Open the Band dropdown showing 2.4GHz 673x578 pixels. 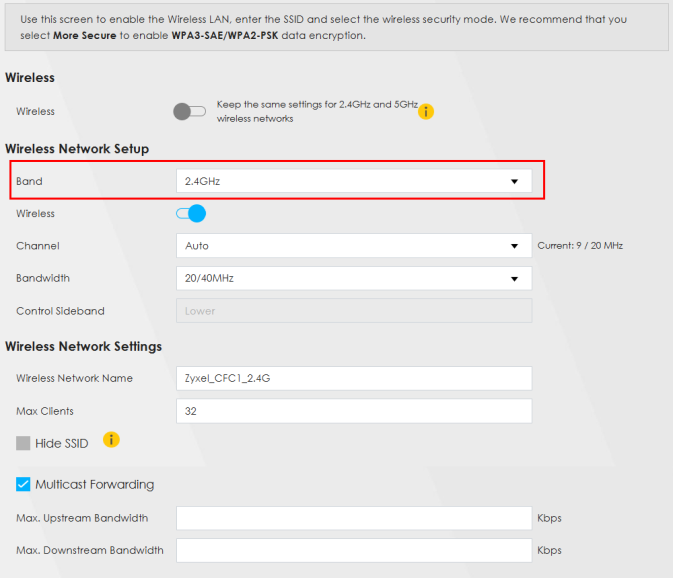click(353, 181)
